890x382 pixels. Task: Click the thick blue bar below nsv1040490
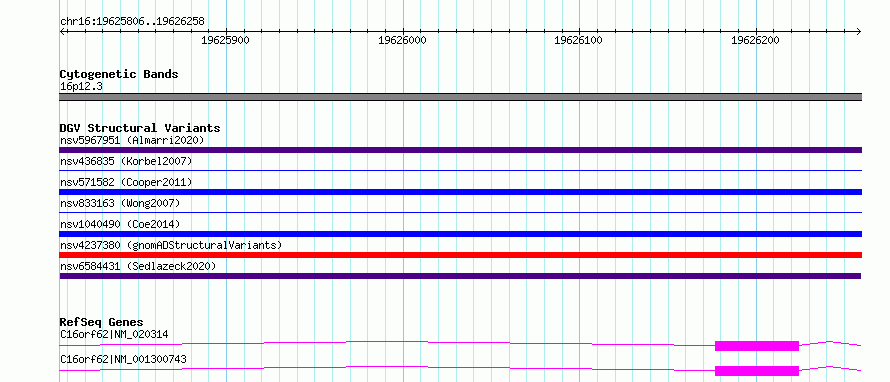(x=460, y=234)
